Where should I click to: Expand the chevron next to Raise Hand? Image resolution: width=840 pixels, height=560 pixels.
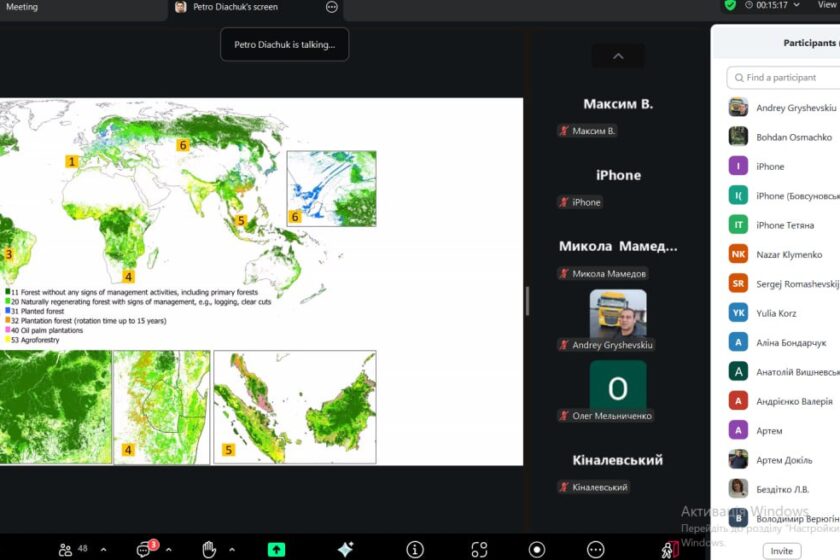point(232,549)
